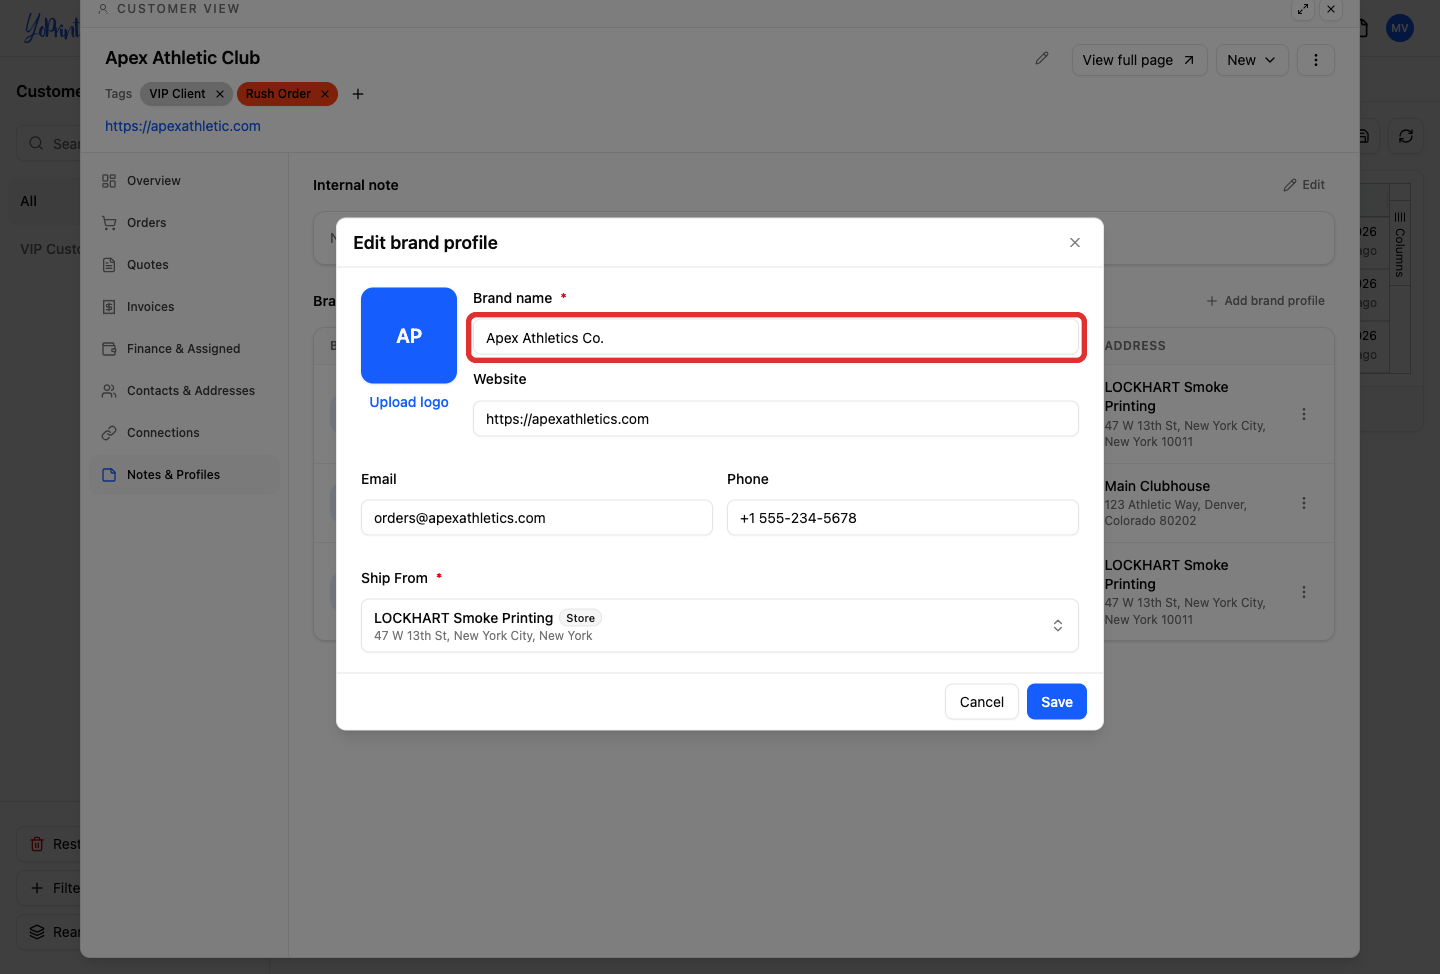Screen dimensions: 1440x974
Task: Go to the Overview section
Action: point(186,181)
